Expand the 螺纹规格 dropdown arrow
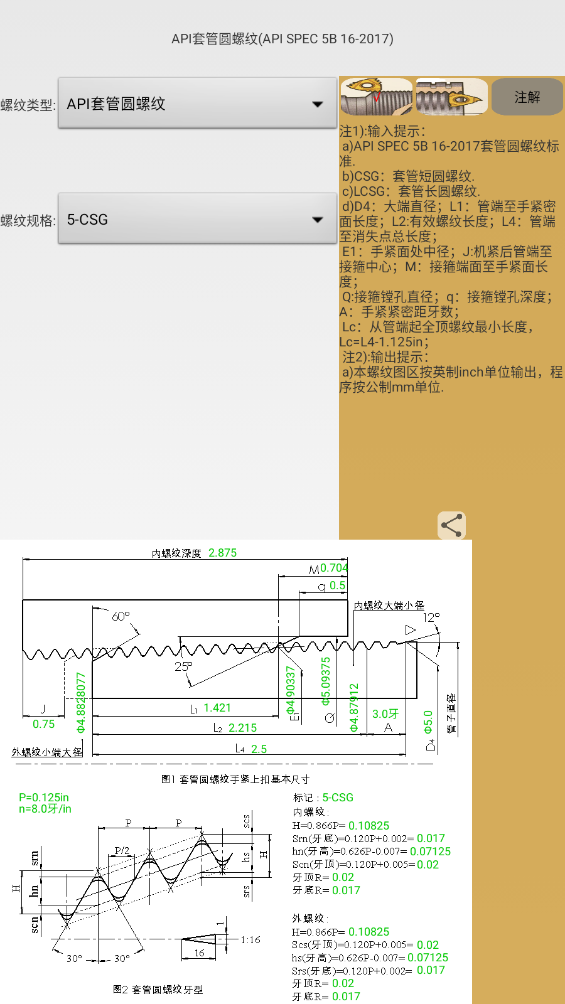565x1004 pixels. pos(317,220)
